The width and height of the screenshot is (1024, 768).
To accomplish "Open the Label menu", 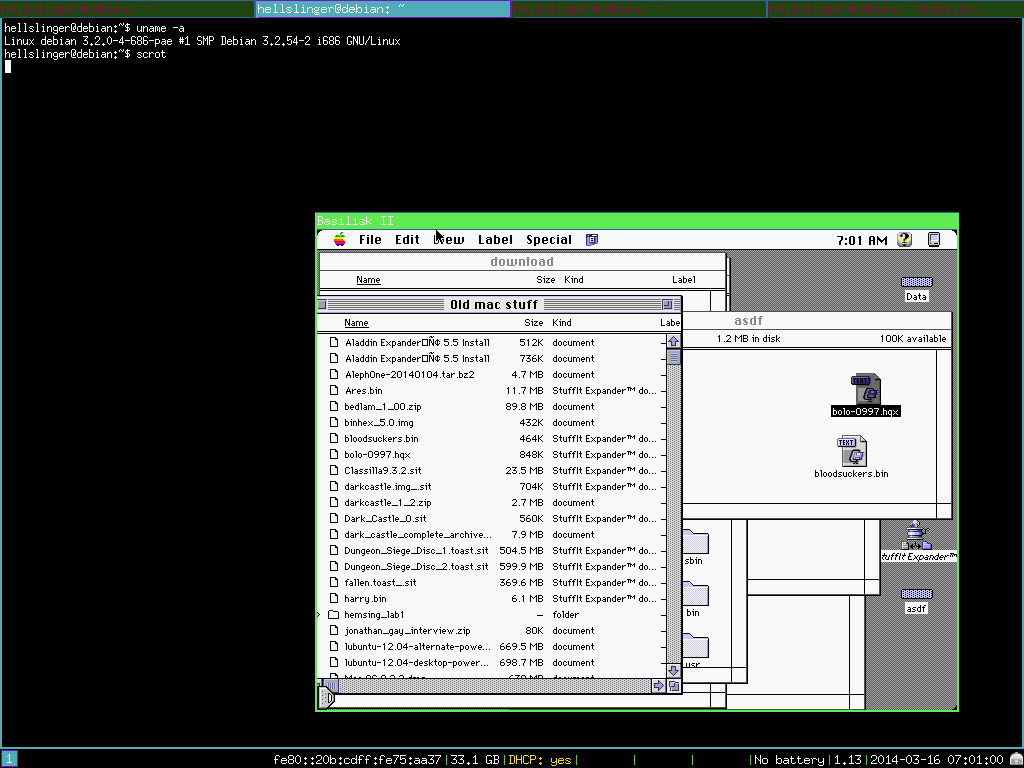I will pos(495,240).
